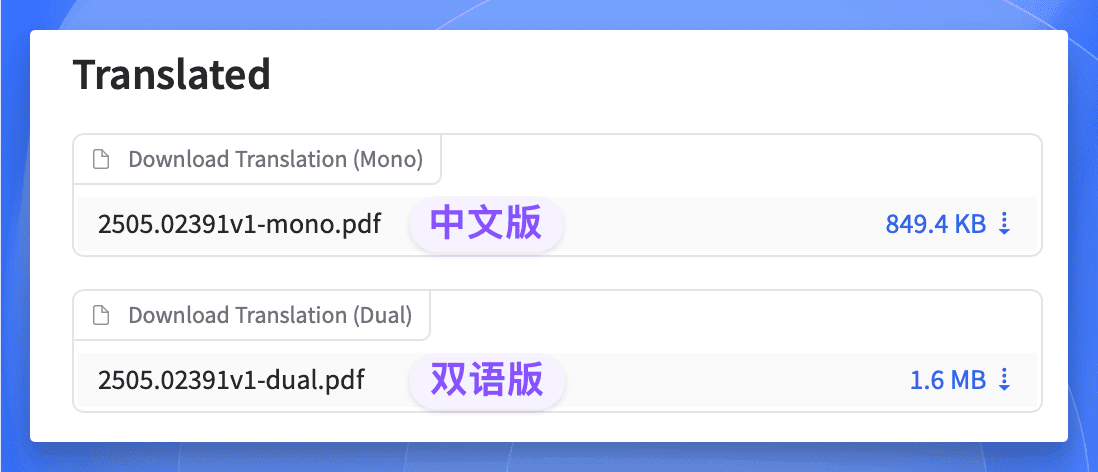
Task: Open the 849.4 KB download link
Action: coord(936,224)
